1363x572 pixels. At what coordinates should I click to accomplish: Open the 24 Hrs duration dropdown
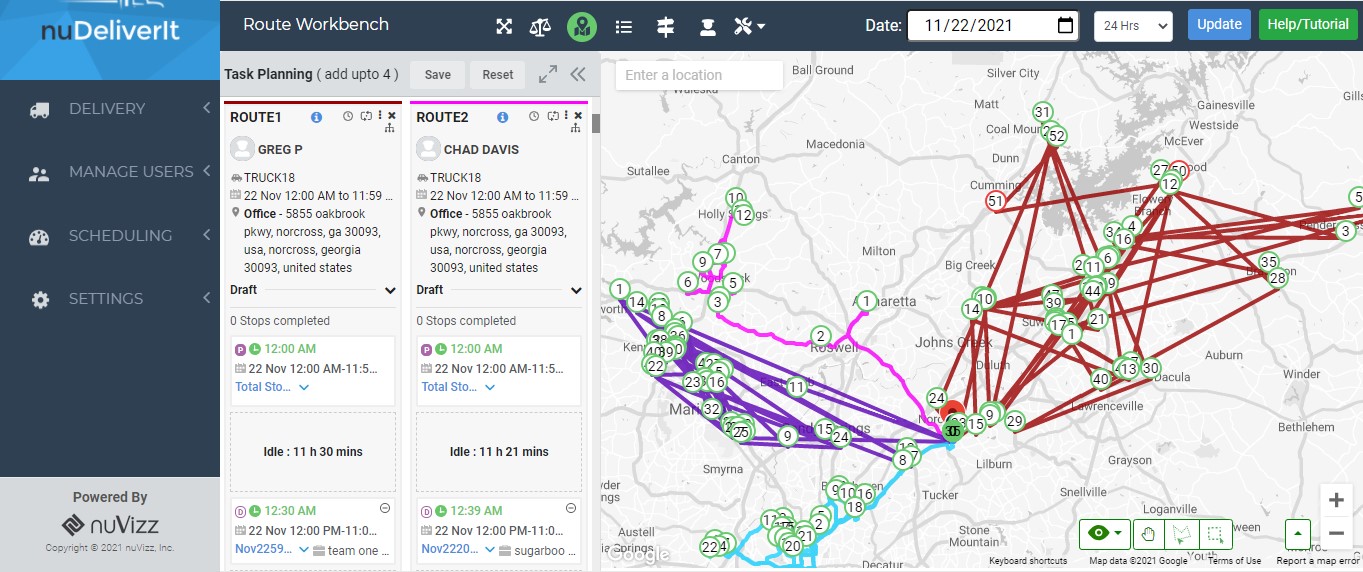(x=1133, y=26)
